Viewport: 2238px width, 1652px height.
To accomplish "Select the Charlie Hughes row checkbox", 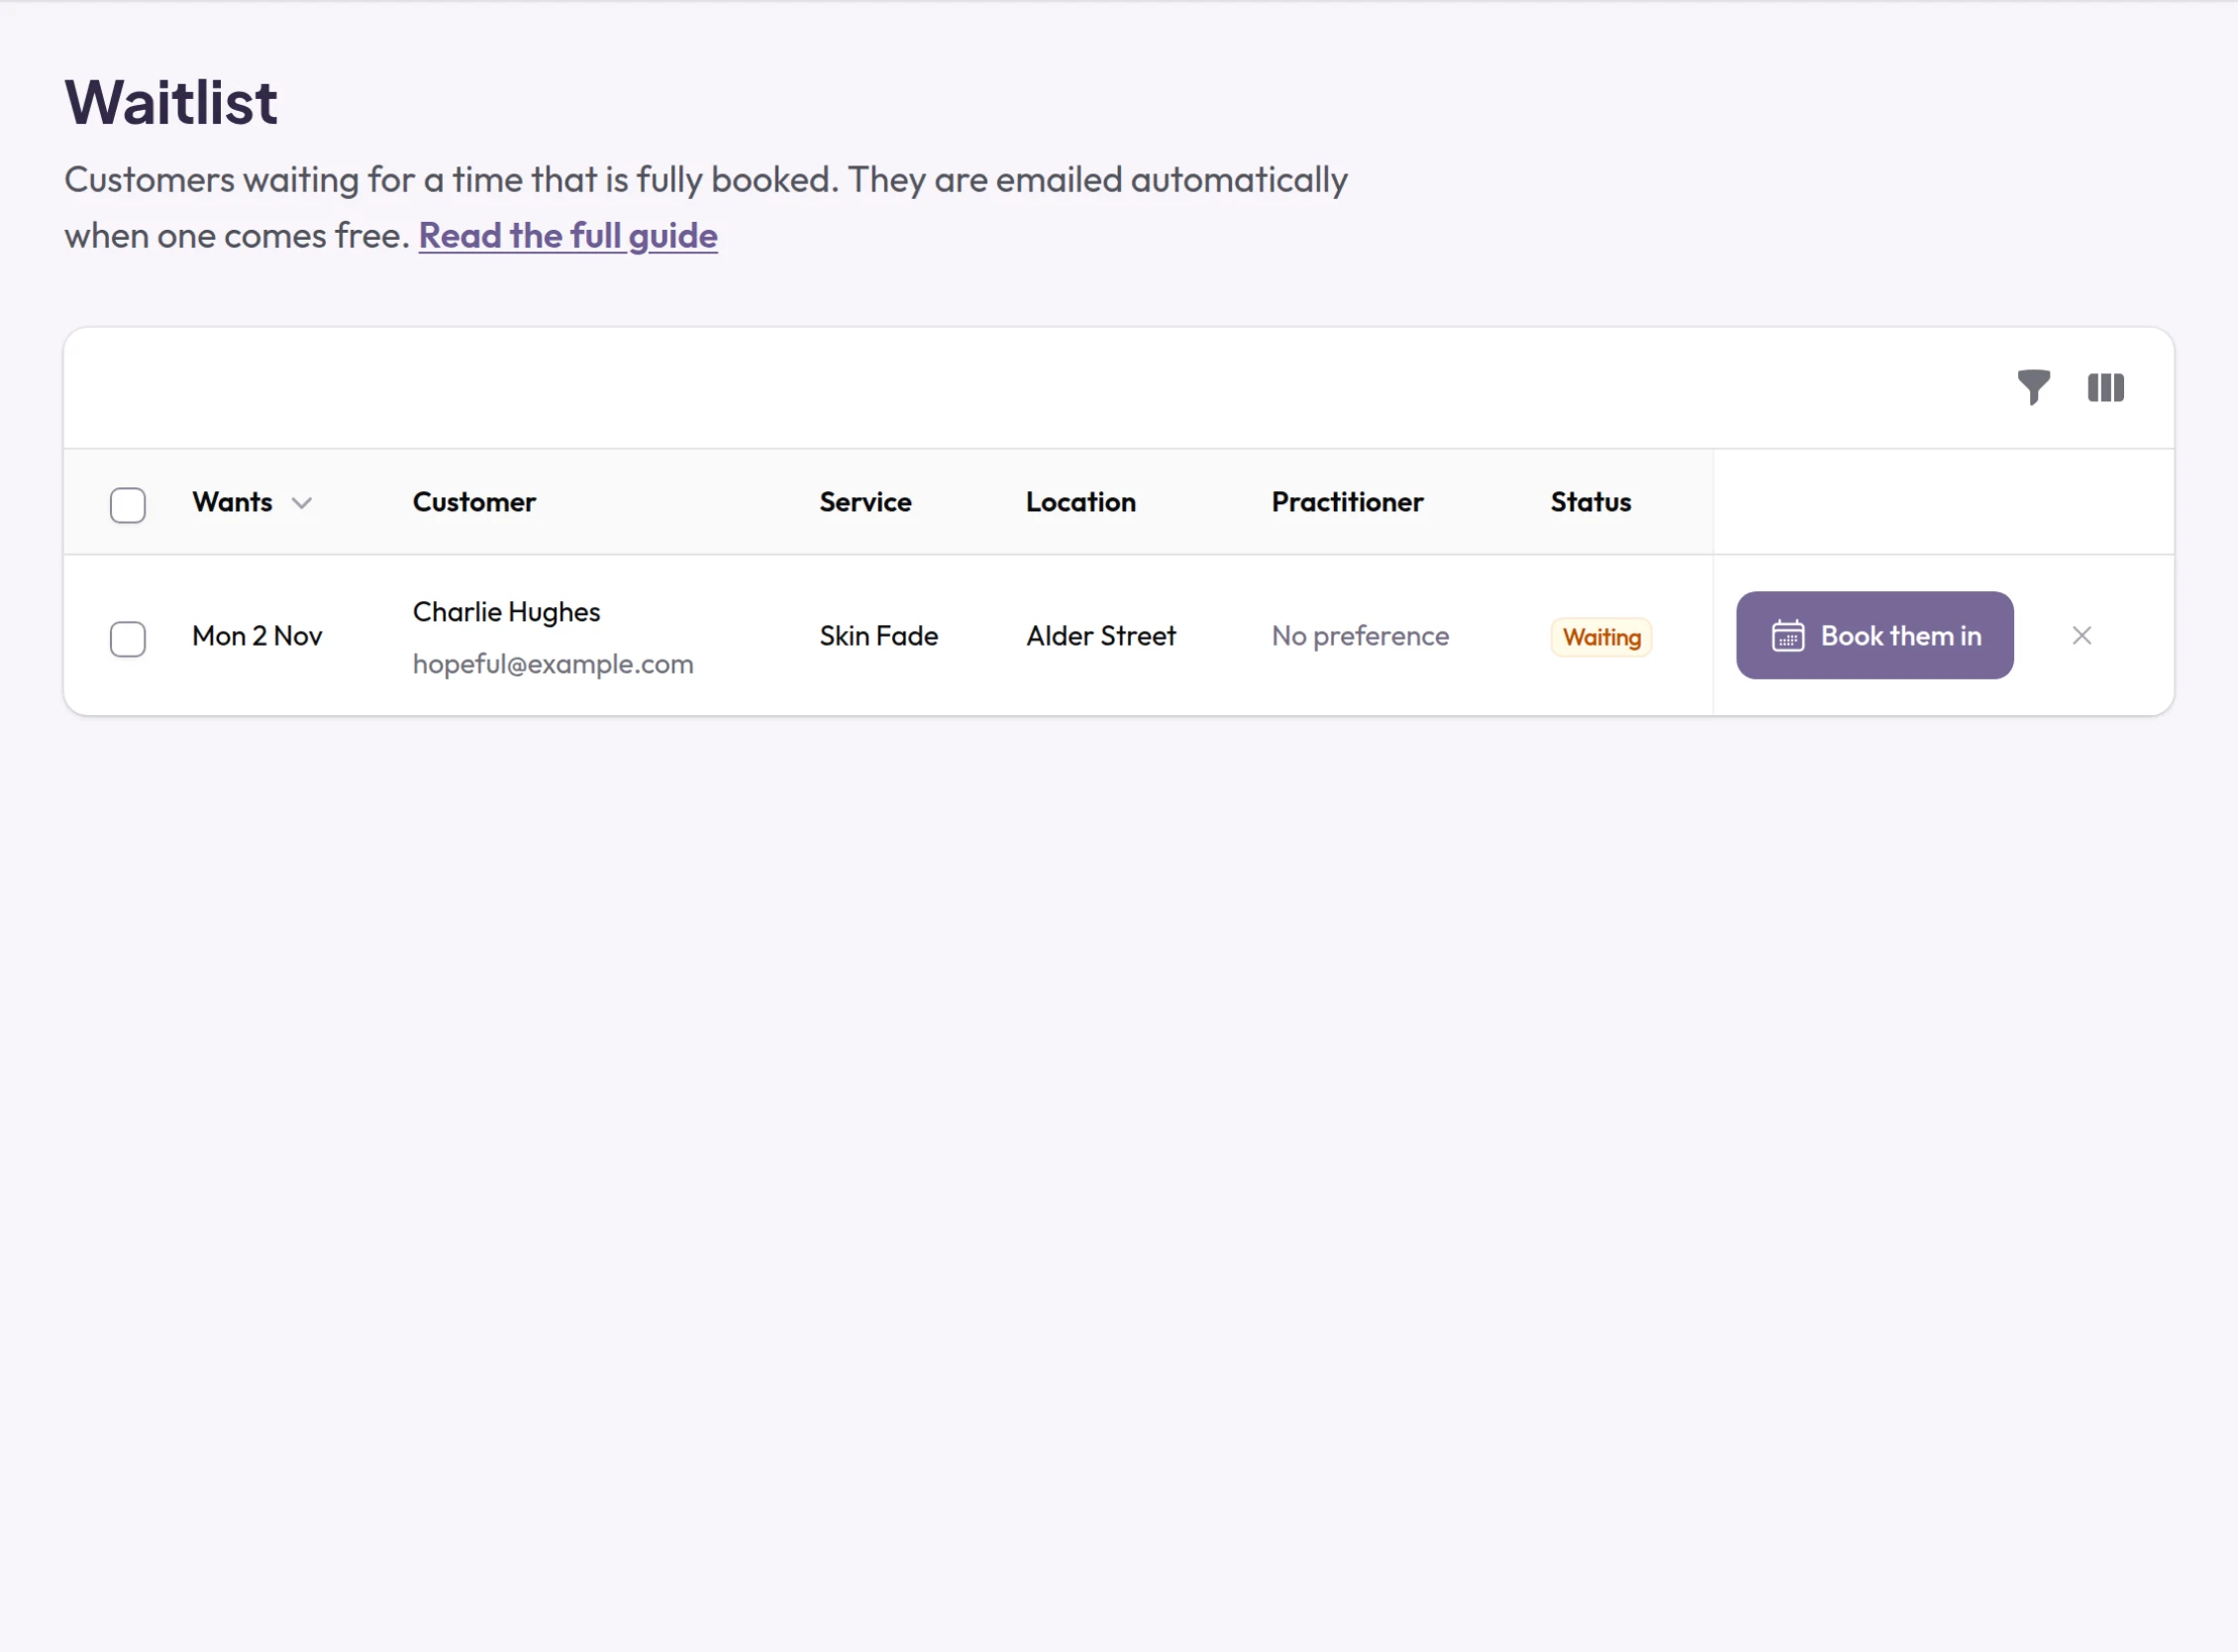I will tap(128, 638).
